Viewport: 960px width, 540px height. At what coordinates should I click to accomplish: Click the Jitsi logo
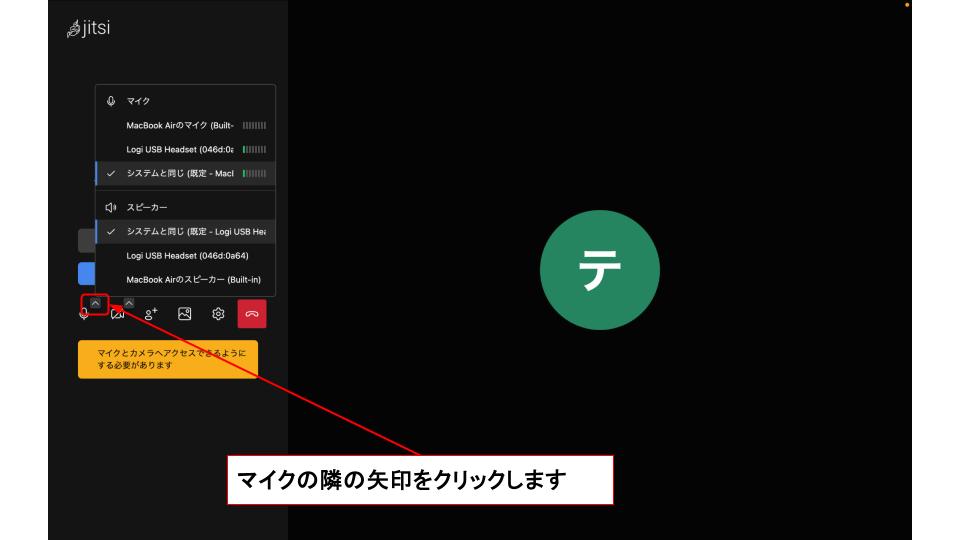[88, 29]
